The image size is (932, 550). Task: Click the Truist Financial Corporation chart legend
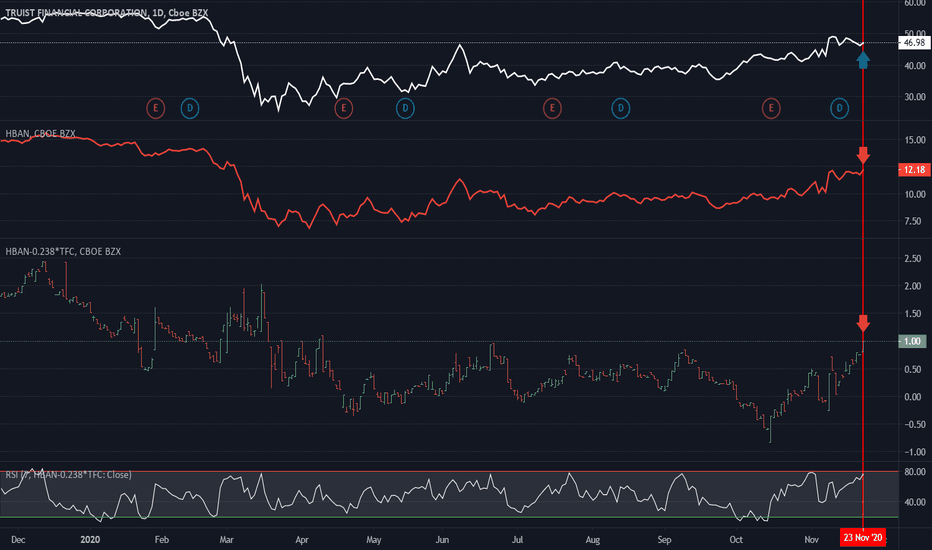point(107,12)
